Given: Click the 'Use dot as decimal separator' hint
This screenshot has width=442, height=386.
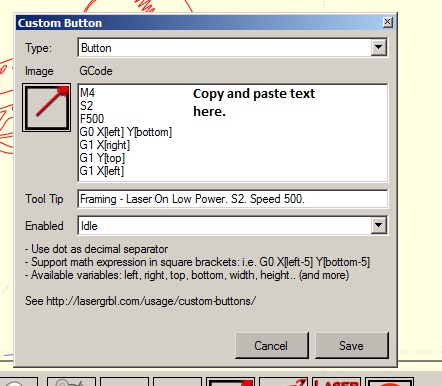Looking at the screenshot, I should pos(96,249).
